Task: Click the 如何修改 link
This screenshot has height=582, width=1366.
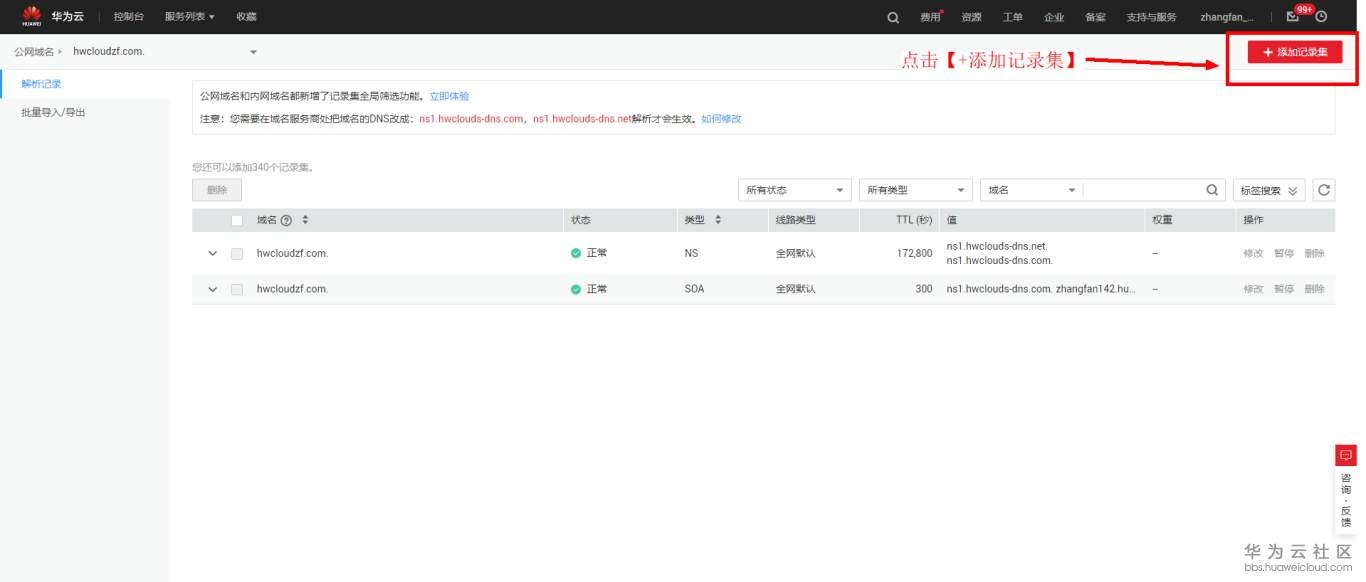Action: point(721,119)
